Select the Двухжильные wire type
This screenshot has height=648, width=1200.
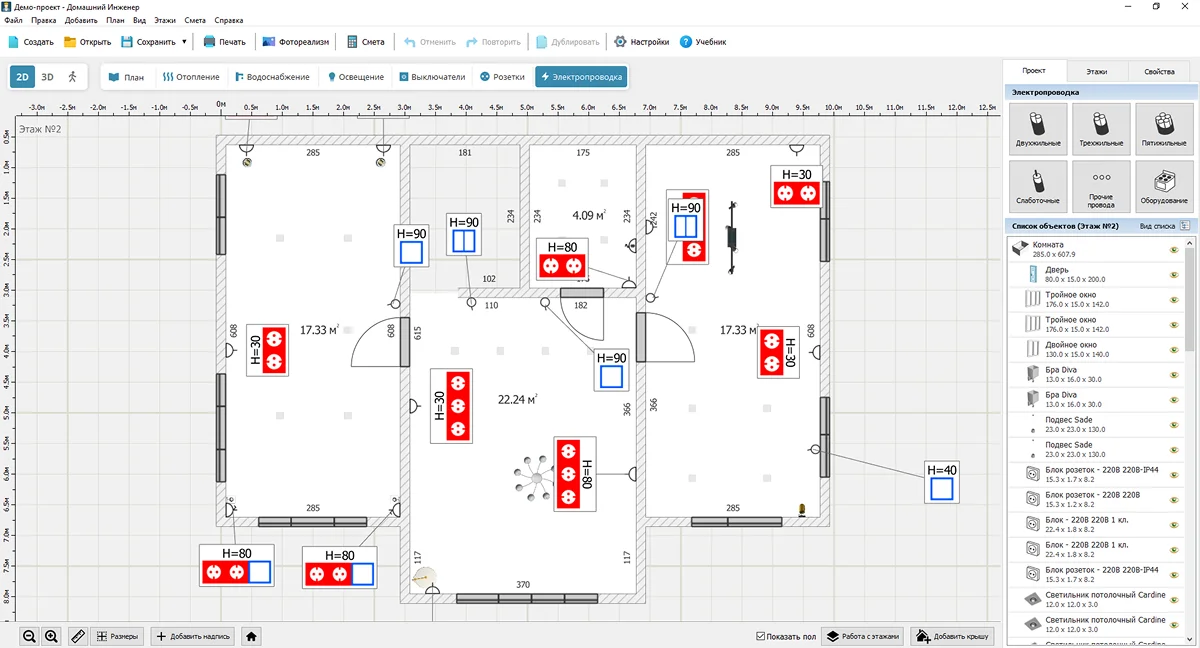click(x=1037, y=128)
